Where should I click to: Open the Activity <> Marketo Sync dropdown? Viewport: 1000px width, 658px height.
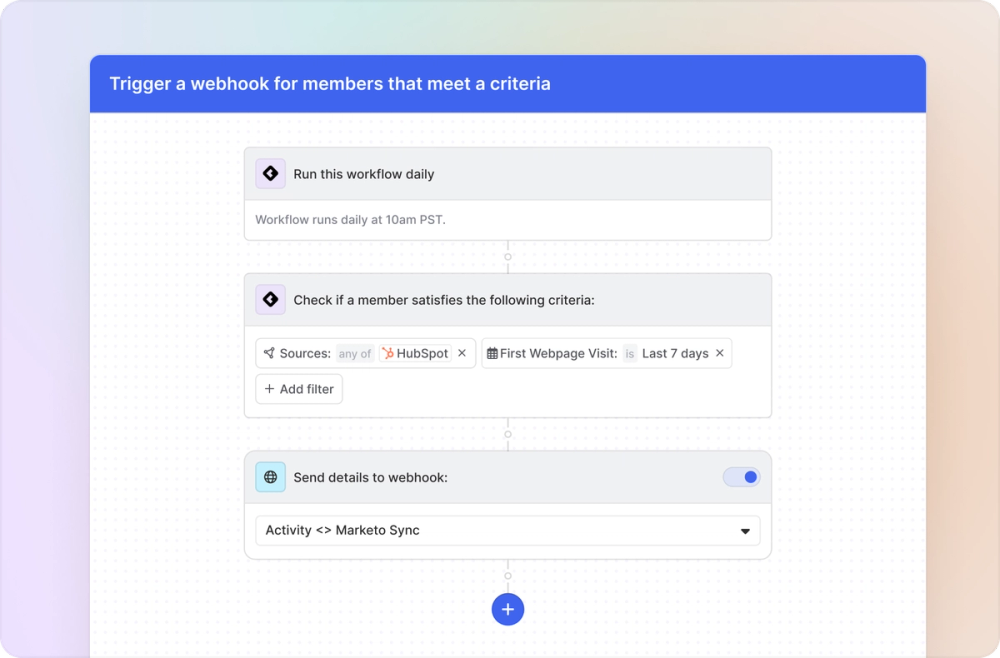pyautogui.click(x=508, y=531)
